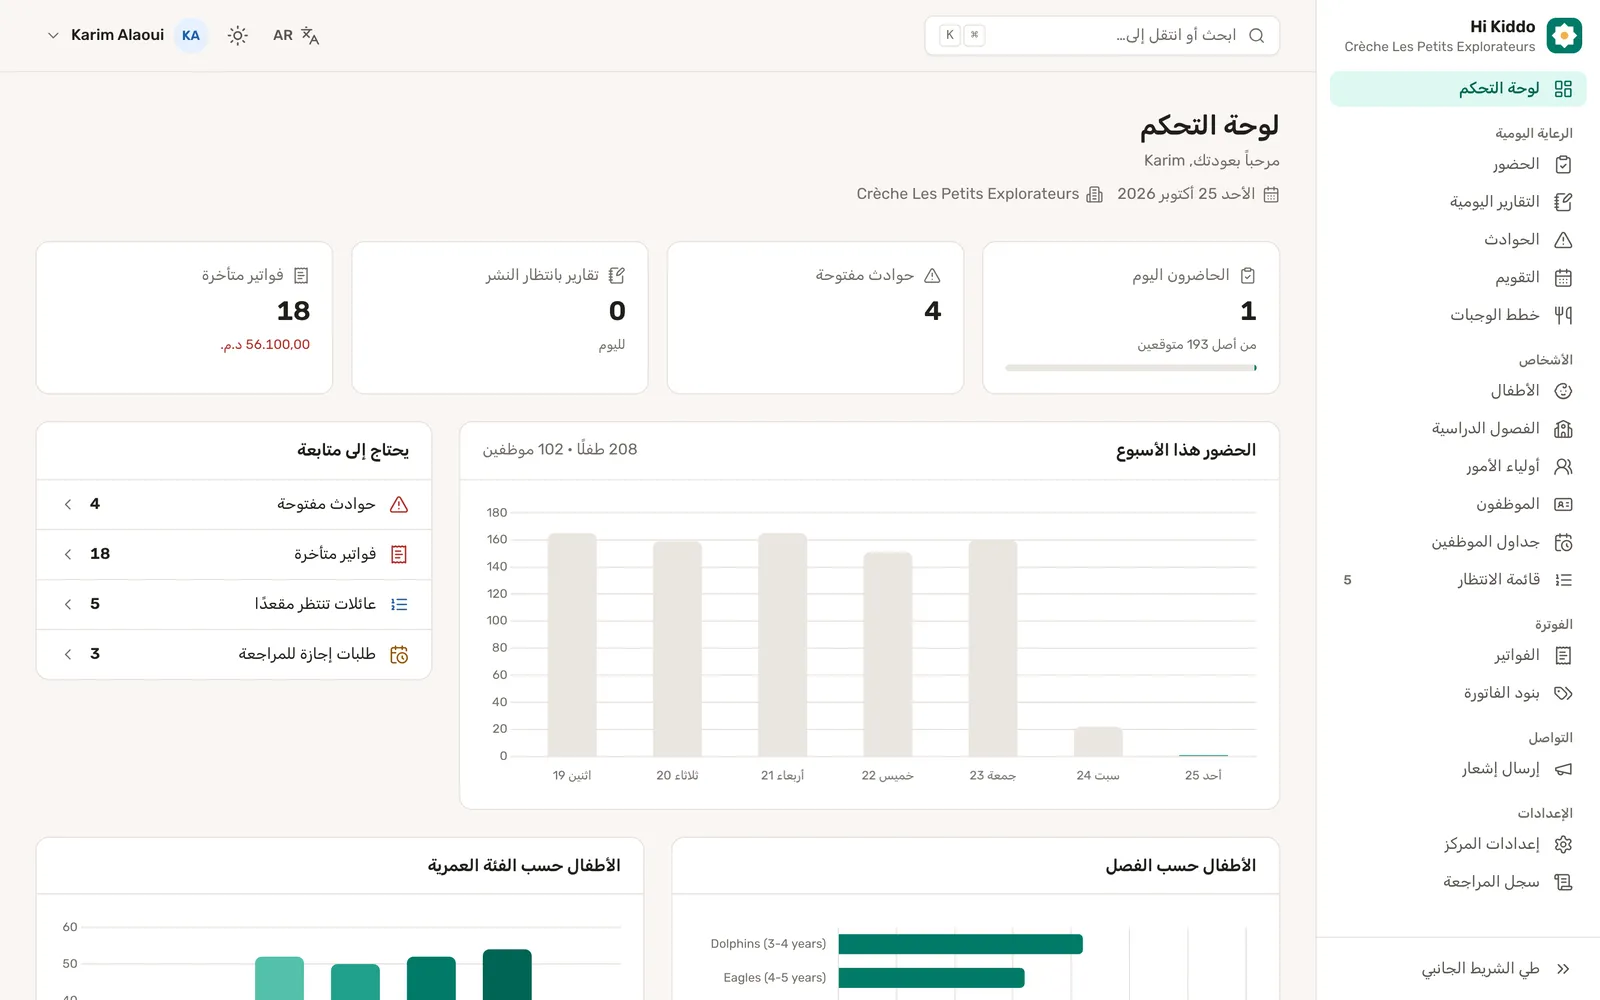Click the التقارير اليومية daily reports icon
This screenshot has height=1000, width=1600.
tap(1564, 202)
